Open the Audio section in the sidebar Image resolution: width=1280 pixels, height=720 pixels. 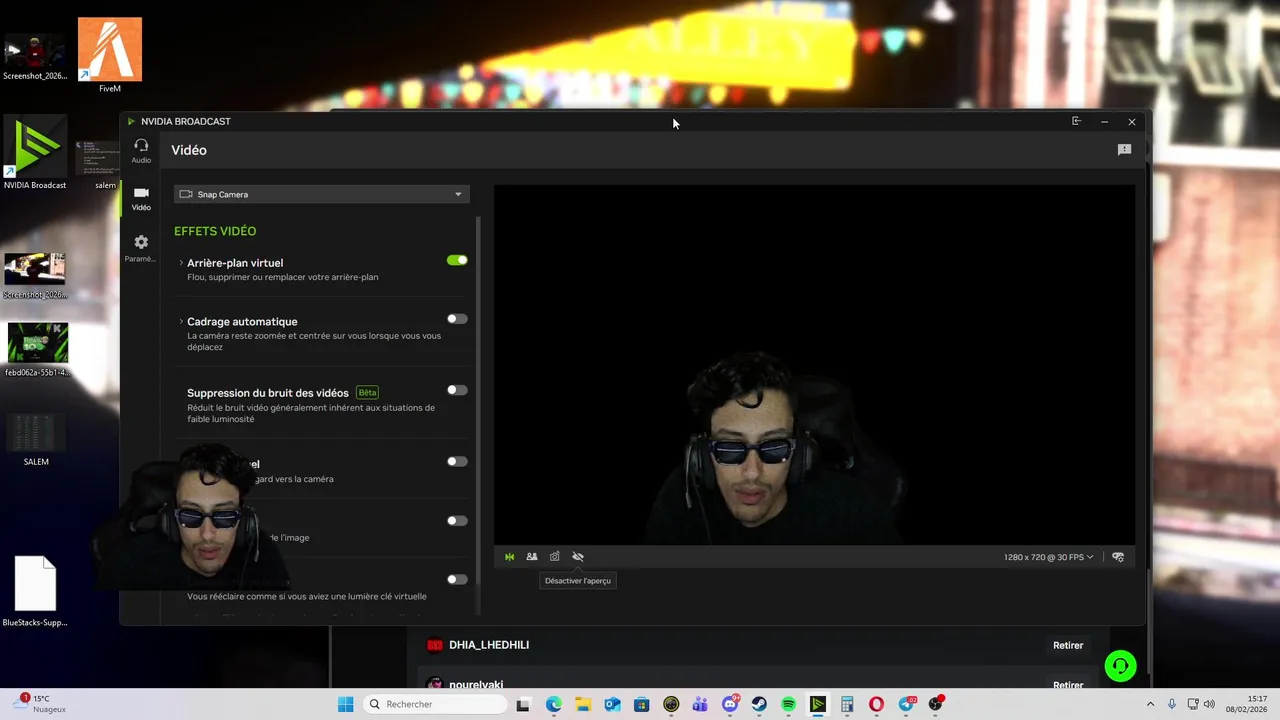coord(141,151)
